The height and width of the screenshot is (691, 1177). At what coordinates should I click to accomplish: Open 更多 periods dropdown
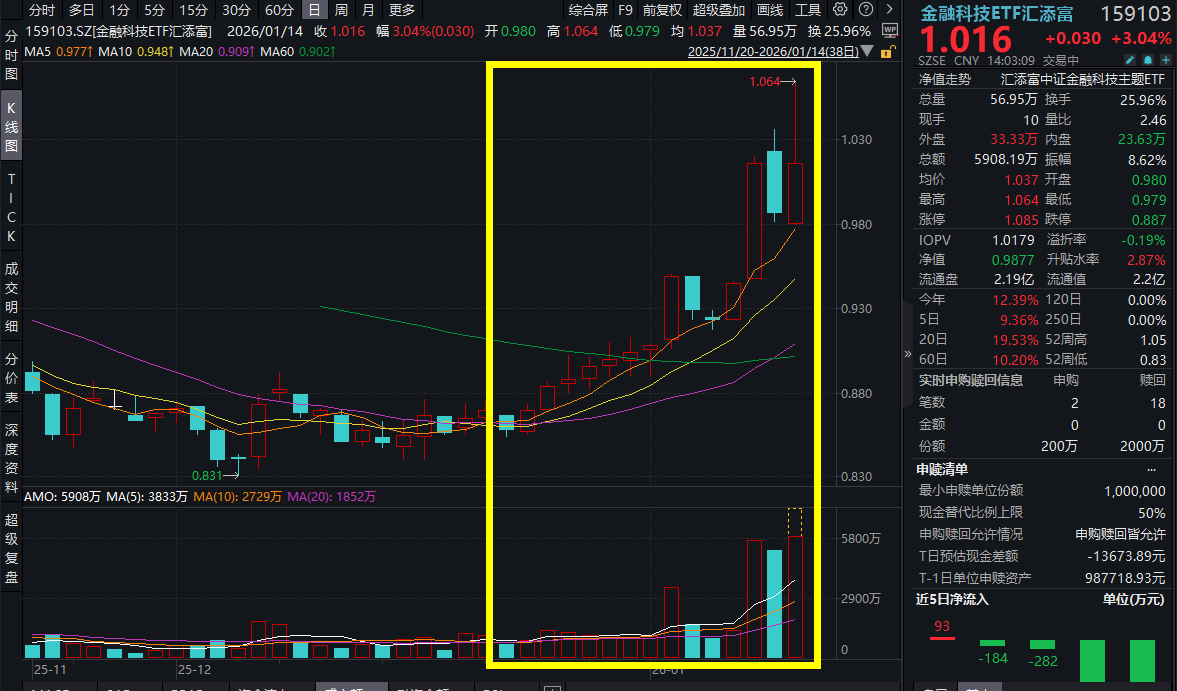[402, 10]
